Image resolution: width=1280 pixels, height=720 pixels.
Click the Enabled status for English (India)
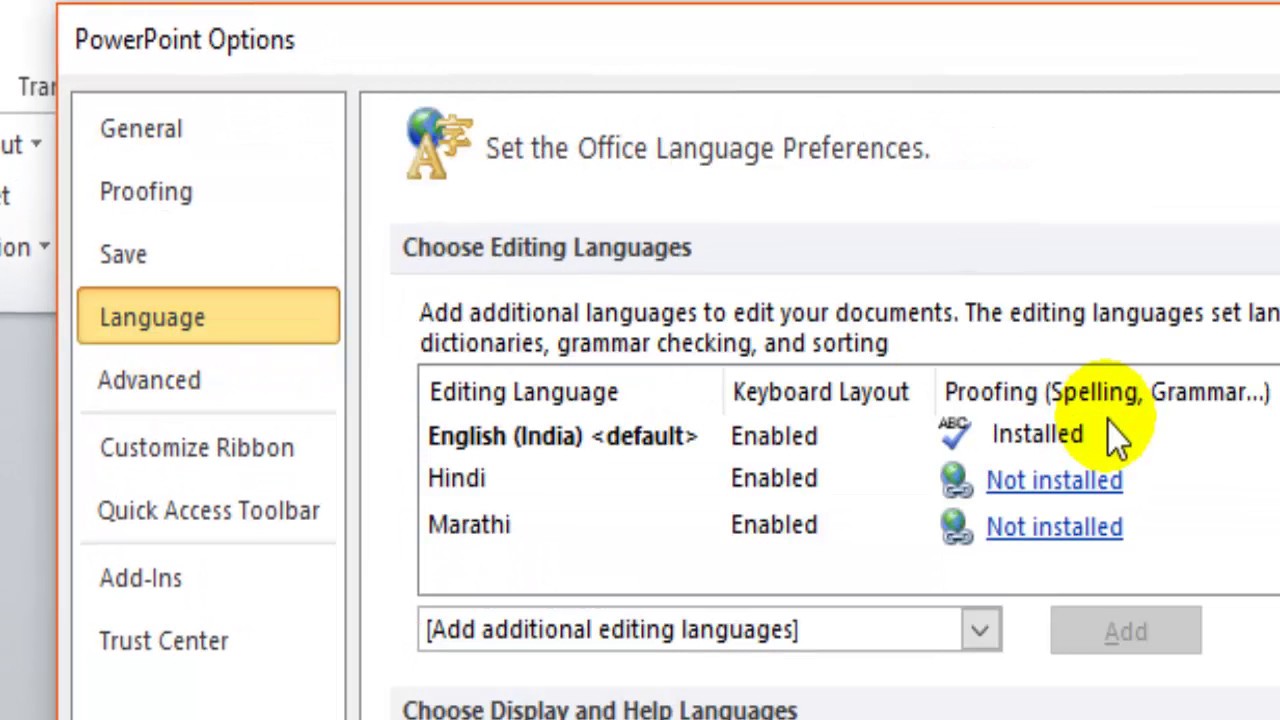(x=774, y=436)
